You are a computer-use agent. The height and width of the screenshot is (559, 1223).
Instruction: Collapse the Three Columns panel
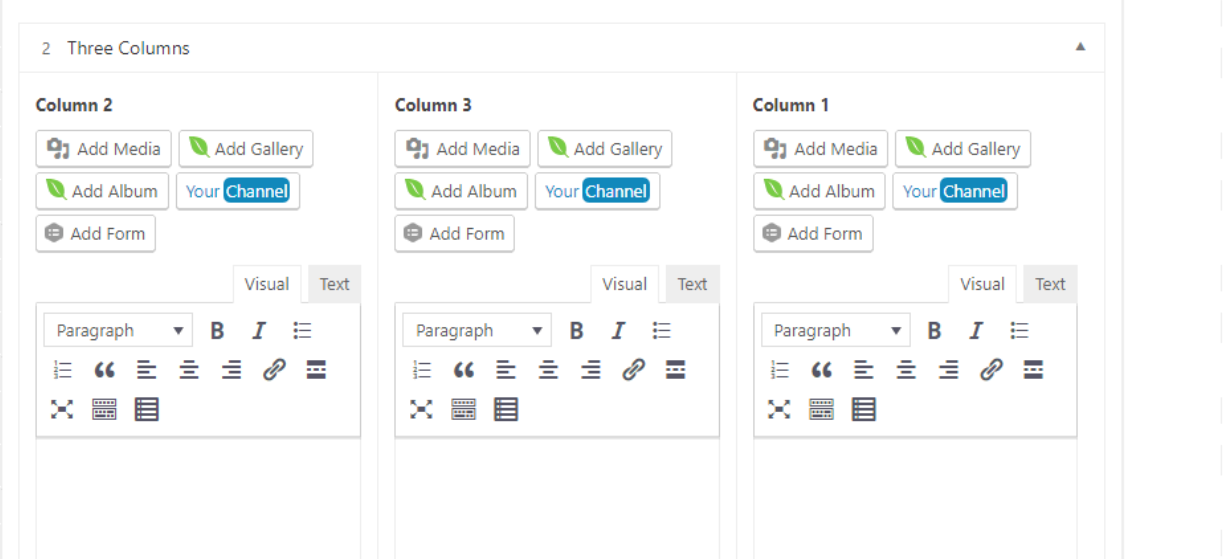pos(1080,47)
